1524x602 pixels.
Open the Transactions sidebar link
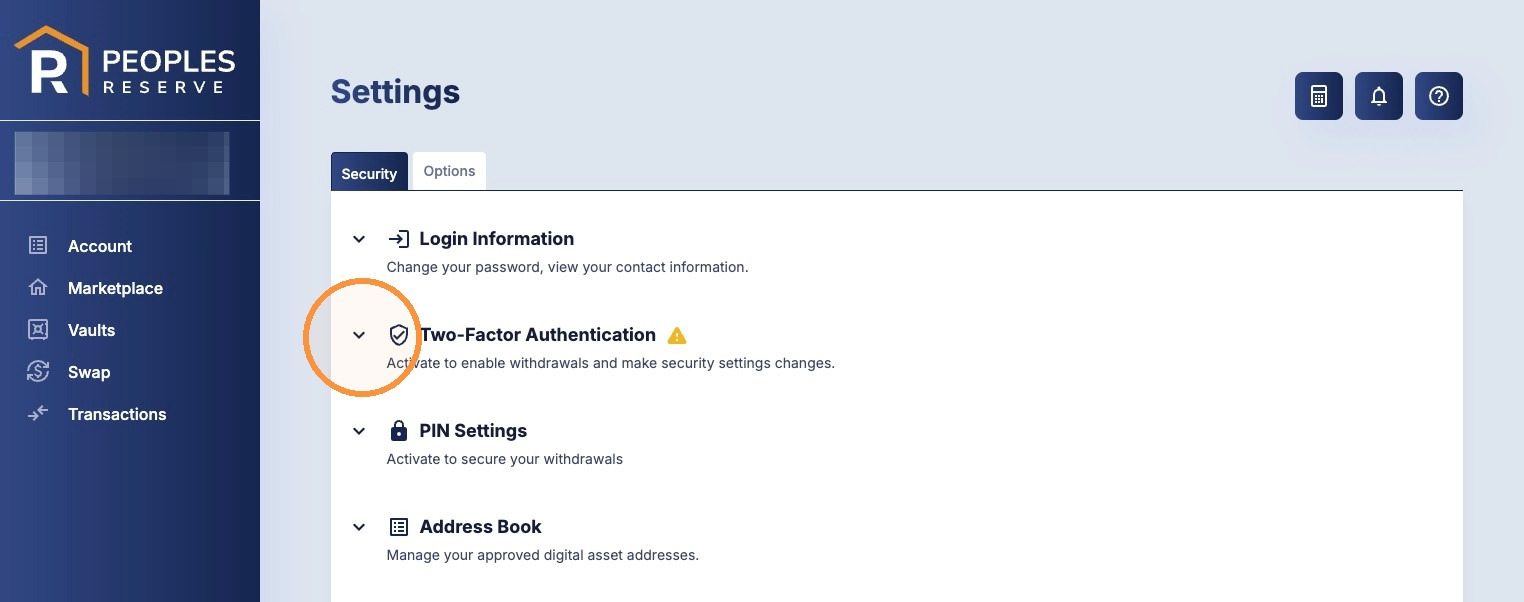[x=117, y=414]
